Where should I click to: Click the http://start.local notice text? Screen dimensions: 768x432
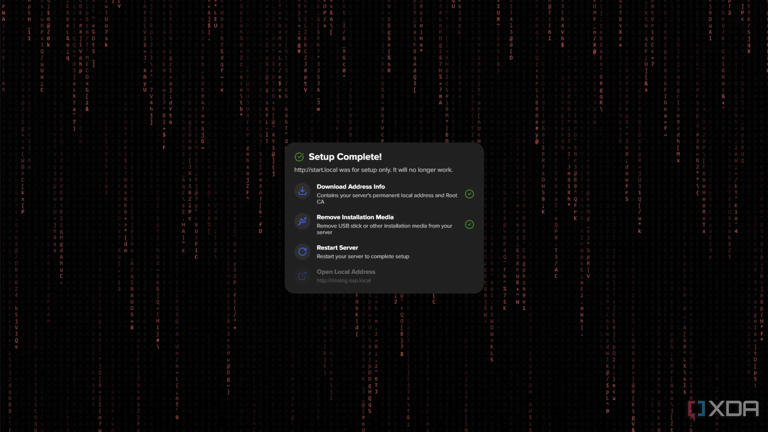[x=373, y=170]
